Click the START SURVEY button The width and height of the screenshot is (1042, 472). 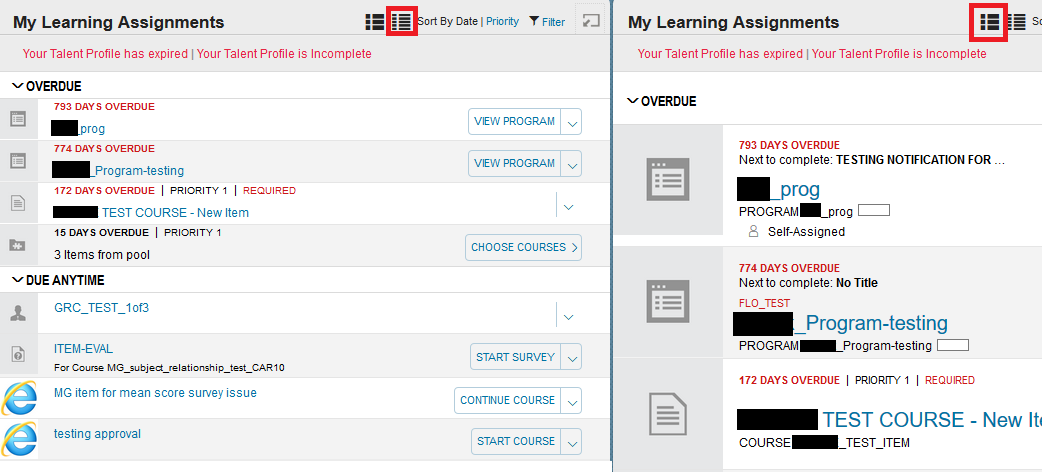click(515, 357)
